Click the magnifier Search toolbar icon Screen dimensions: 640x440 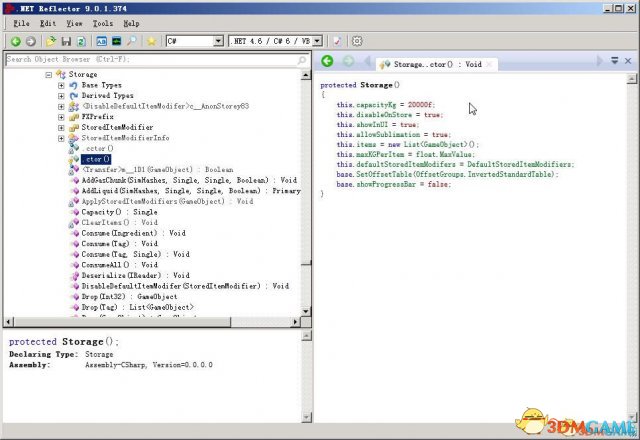(x=131, y=41)
